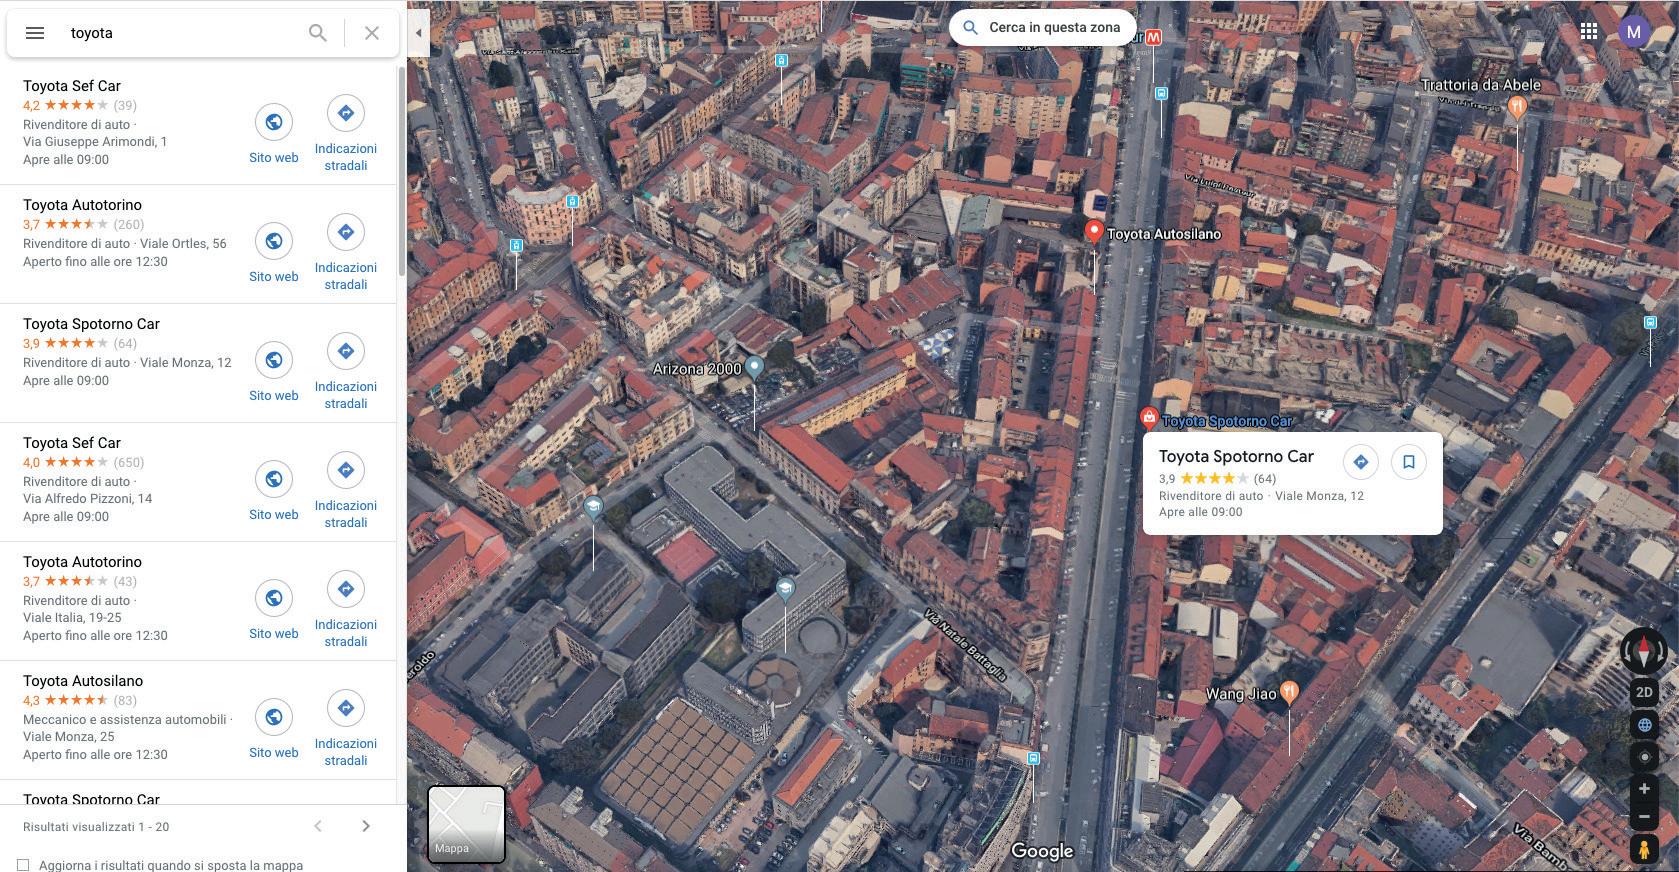Open the hamburger main menu
This screenshot has height=872, width=1679.
[34, 33]
